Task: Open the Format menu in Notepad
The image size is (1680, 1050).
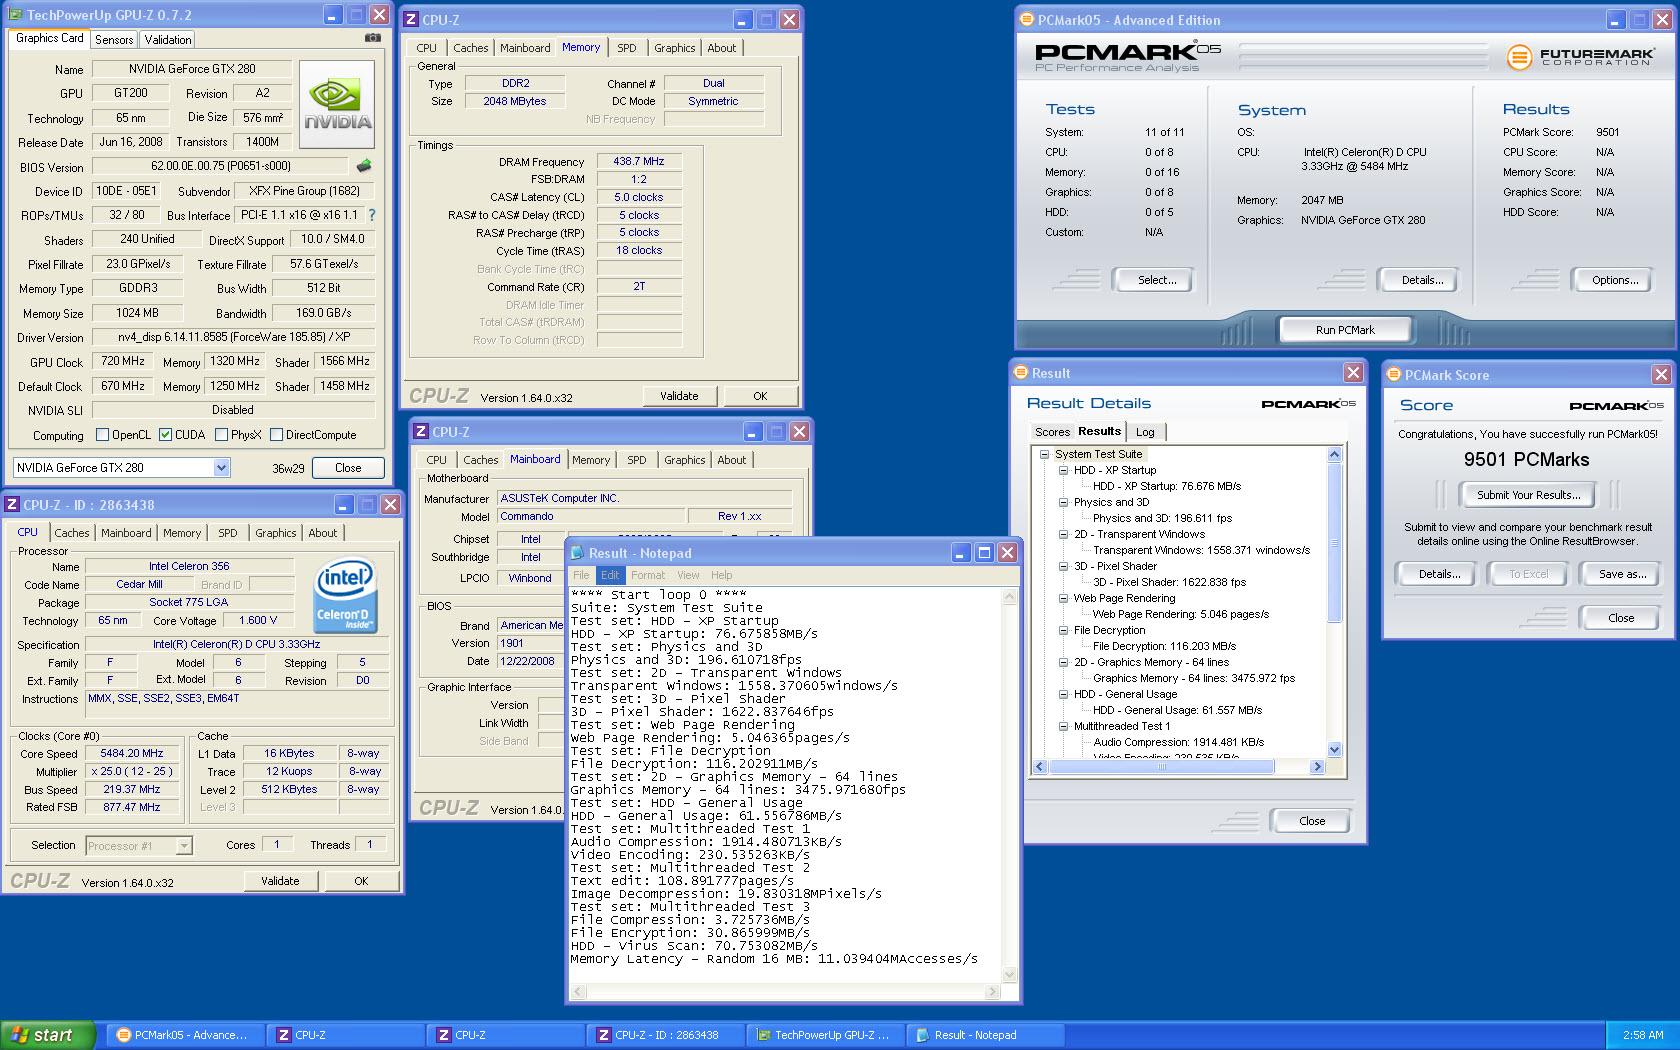Action: [x=648, y=575]
